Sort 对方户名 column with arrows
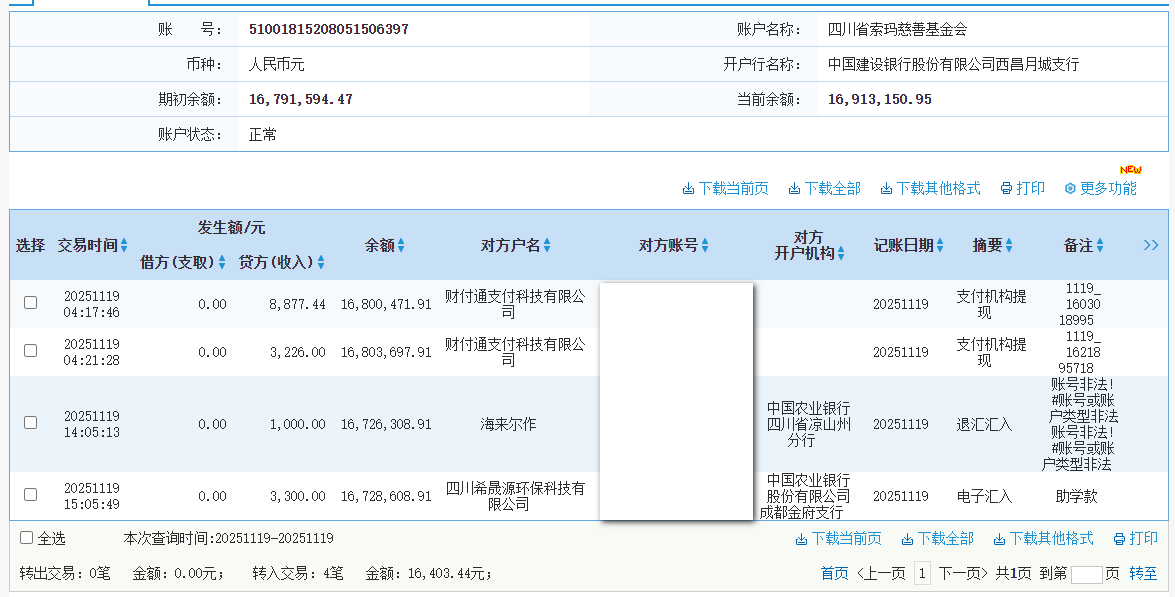Viewport: 1175px width, 597px height. (x=547, y=246)
